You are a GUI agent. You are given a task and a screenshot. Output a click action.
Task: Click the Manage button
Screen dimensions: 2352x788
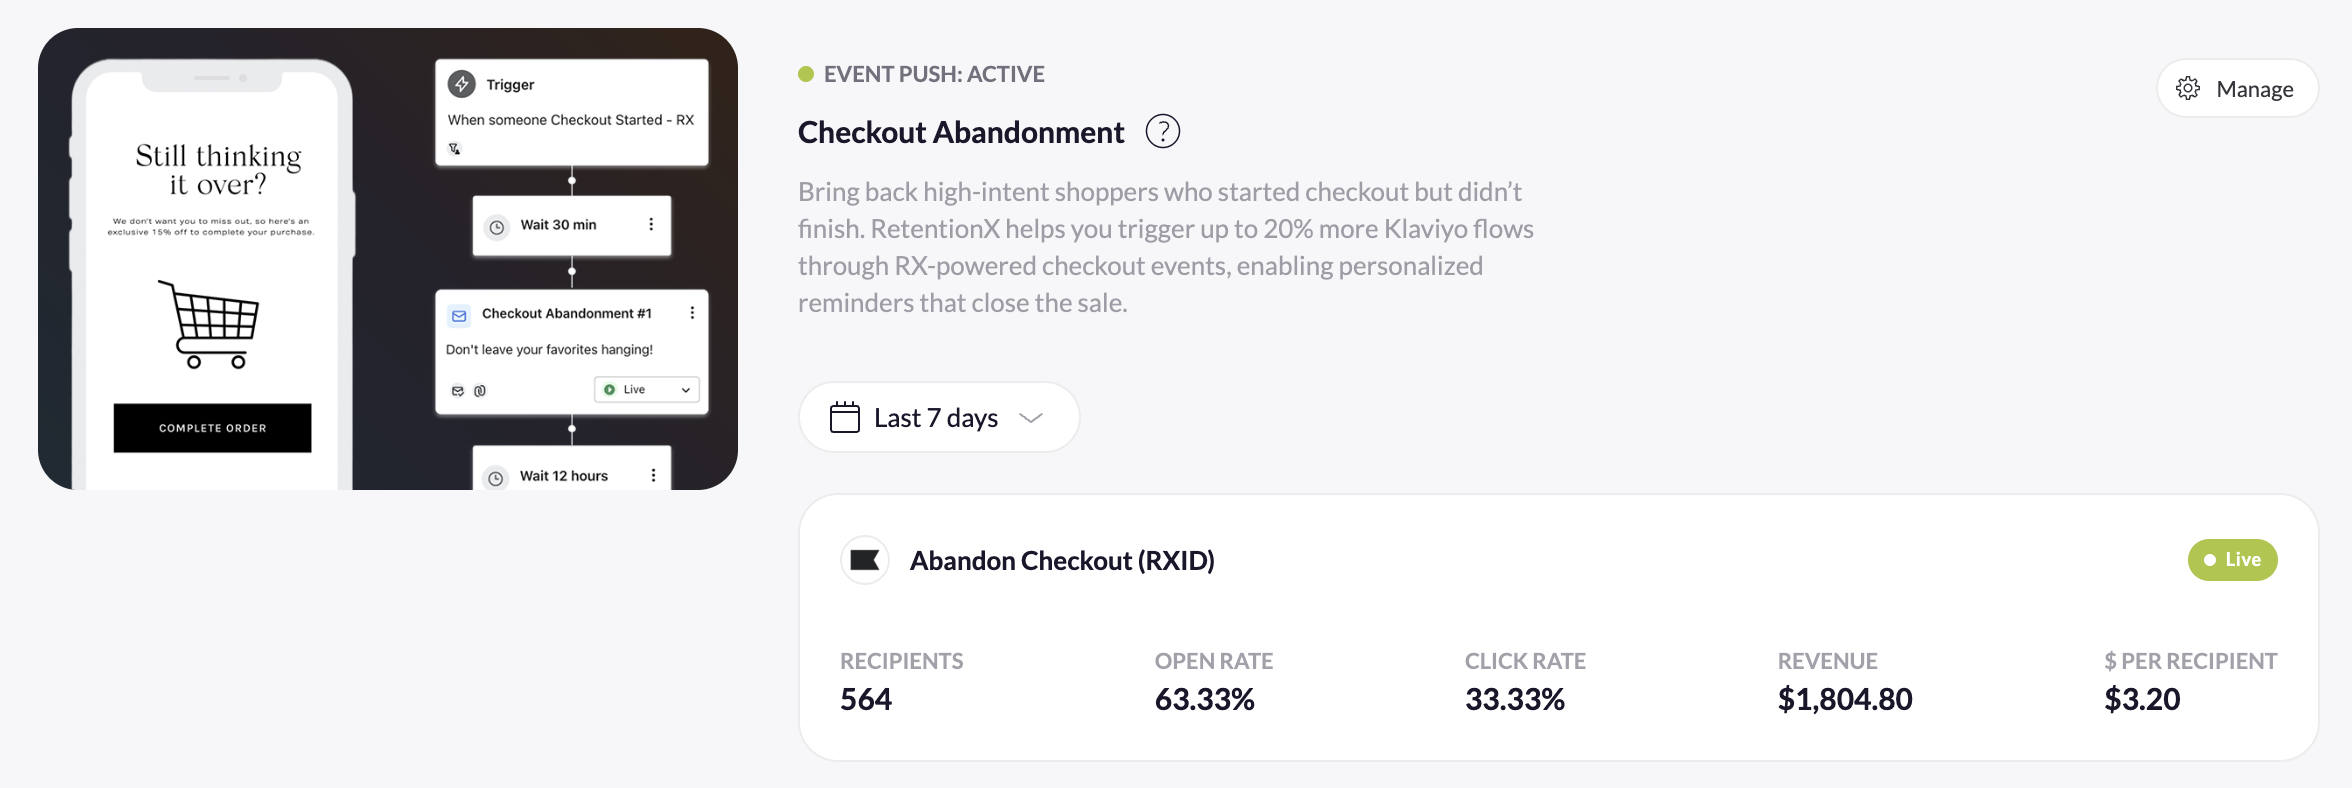tap(2237, 88)
